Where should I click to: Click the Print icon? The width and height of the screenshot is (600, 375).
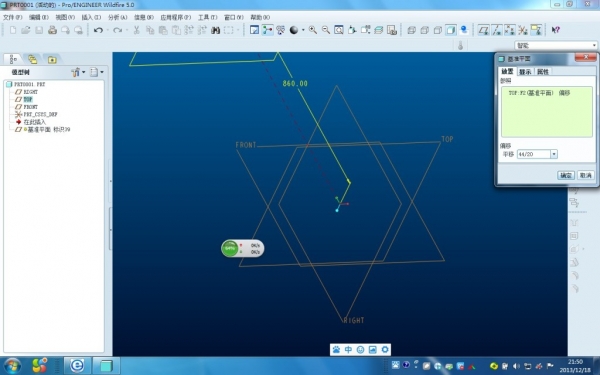tap(52, 30)
